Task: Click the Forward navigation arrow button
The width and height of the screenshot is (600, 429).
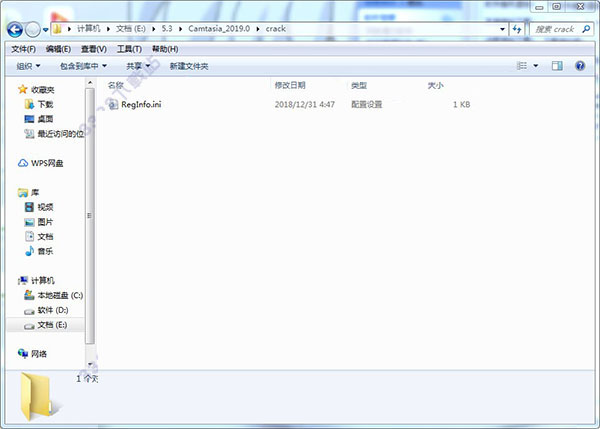Action: point(33,29)
